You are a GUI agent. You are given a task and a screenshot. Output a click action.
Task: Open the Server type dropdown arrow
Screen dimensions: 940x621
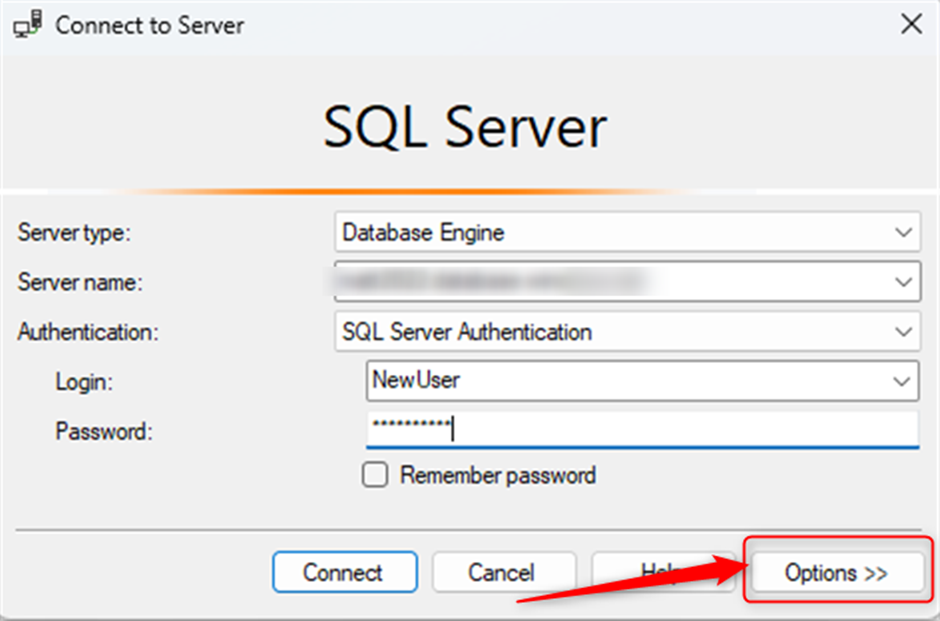(903, 232)
